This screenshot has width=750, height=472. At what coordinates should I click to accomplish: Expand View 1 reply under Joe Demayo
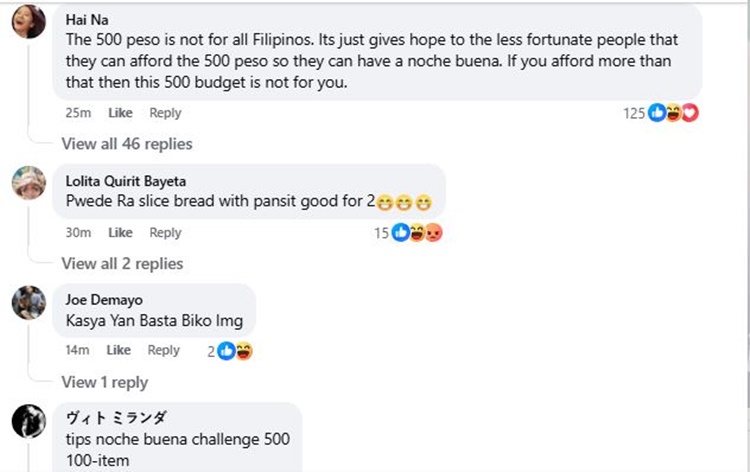tap(104, 382)
